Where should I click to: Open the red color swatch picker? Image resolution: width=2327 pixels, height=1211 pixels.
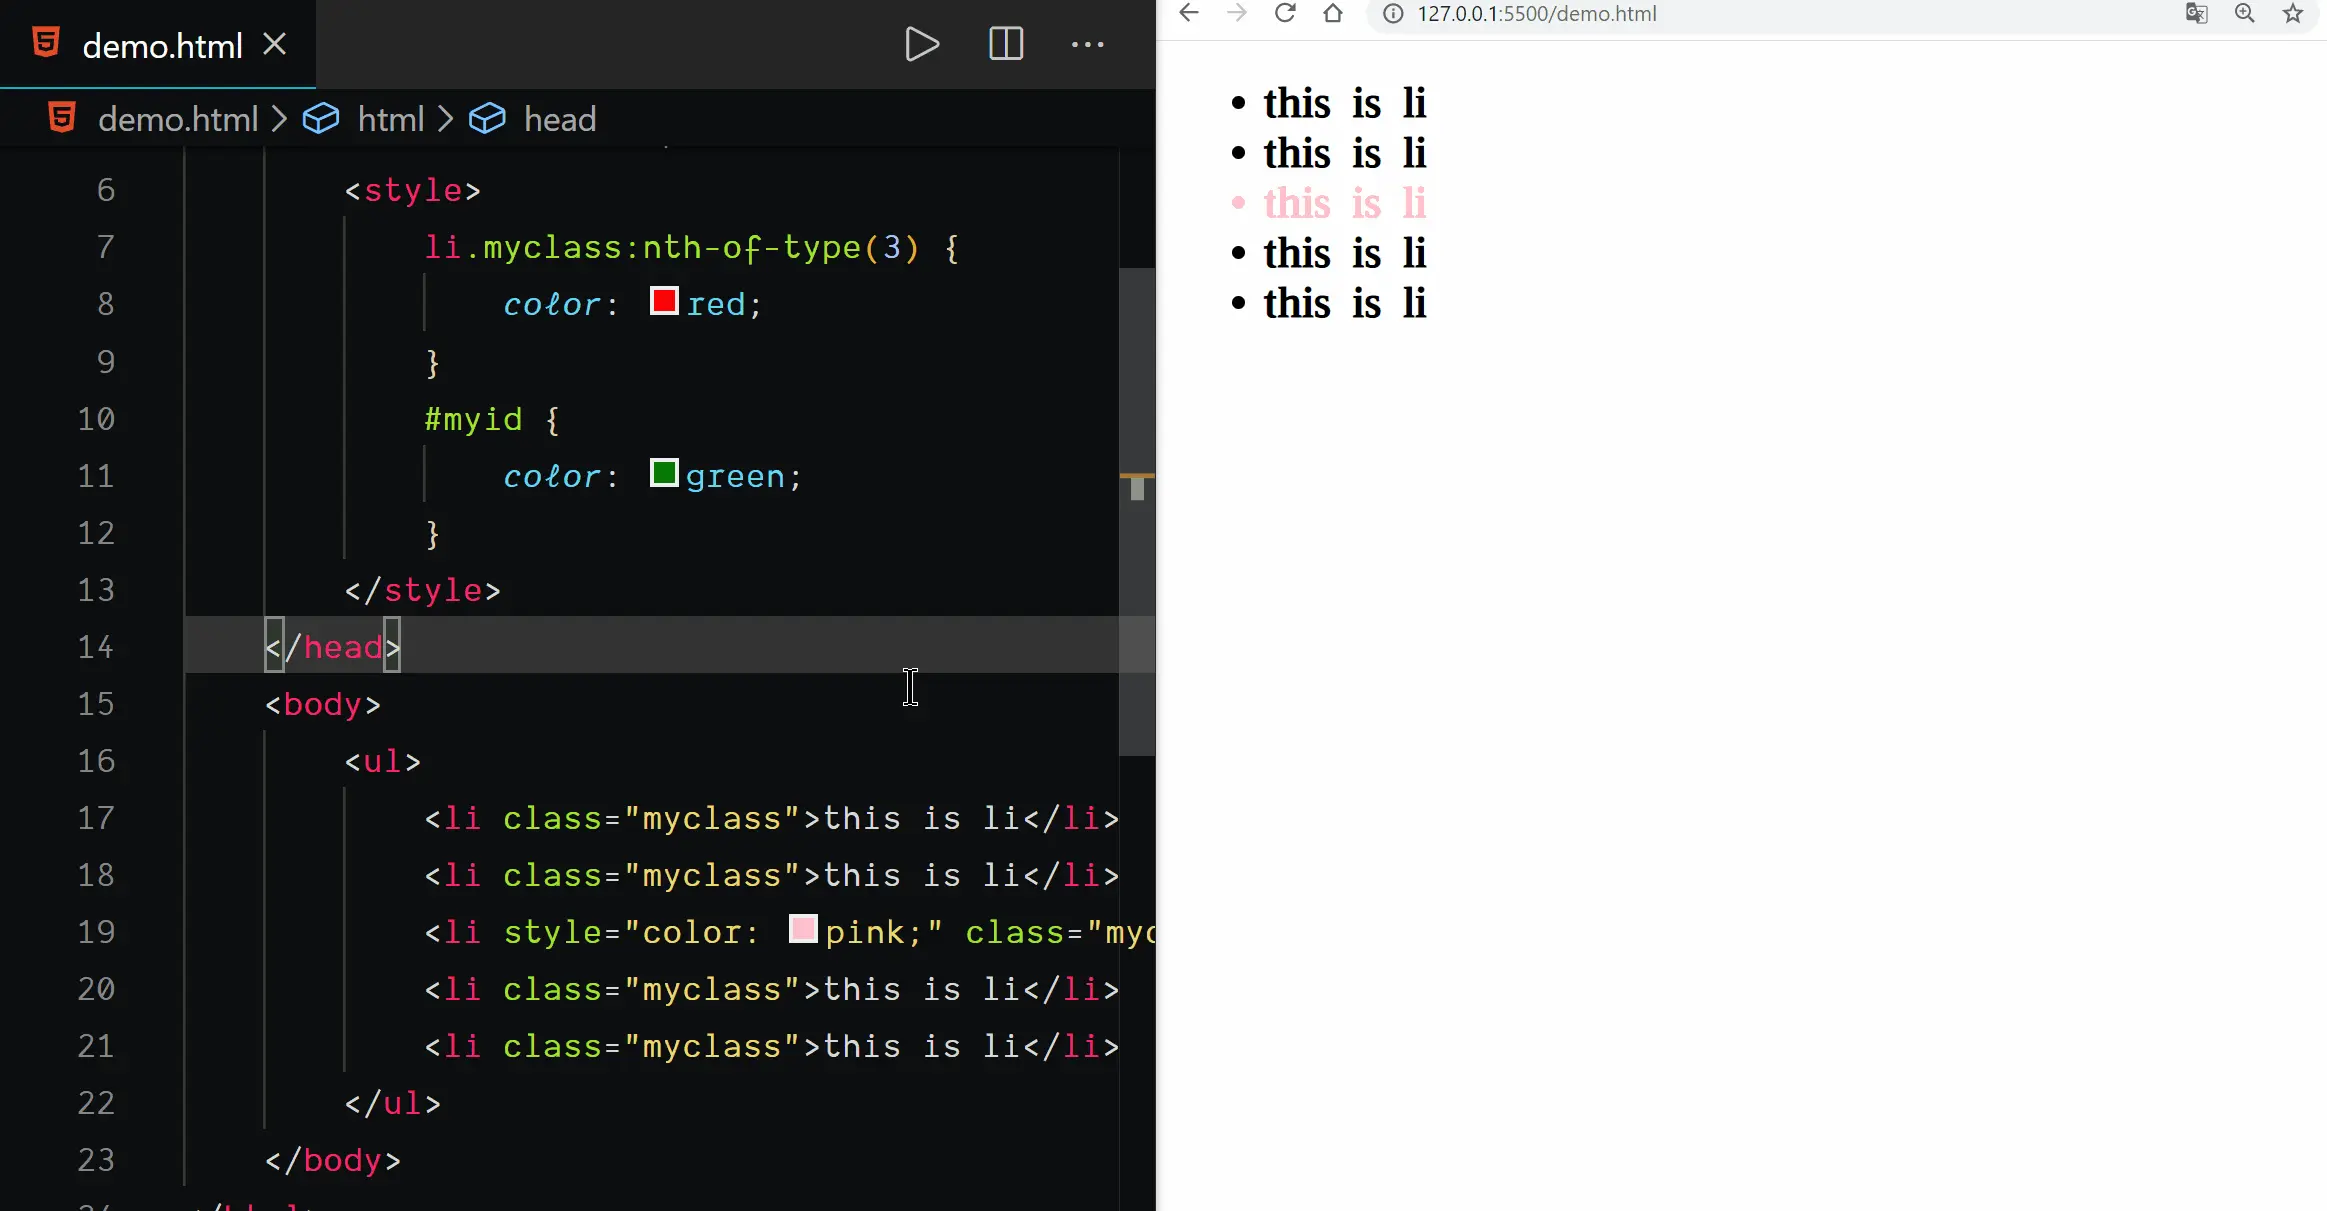point(664,301)
